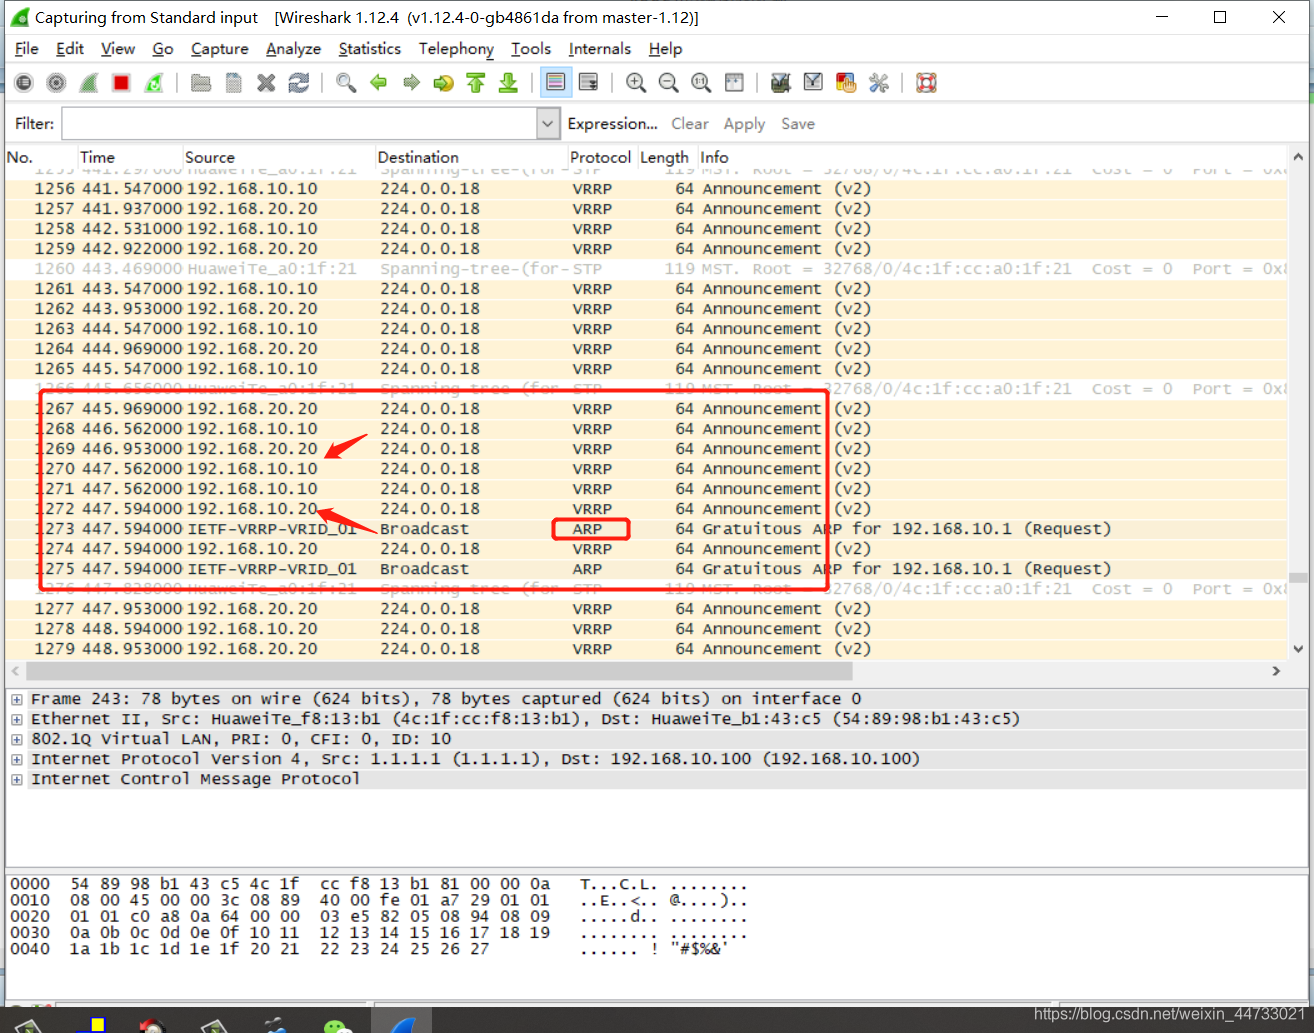
Task: Toggle auto scroll in live capture
Action: [x=588, y=83]
